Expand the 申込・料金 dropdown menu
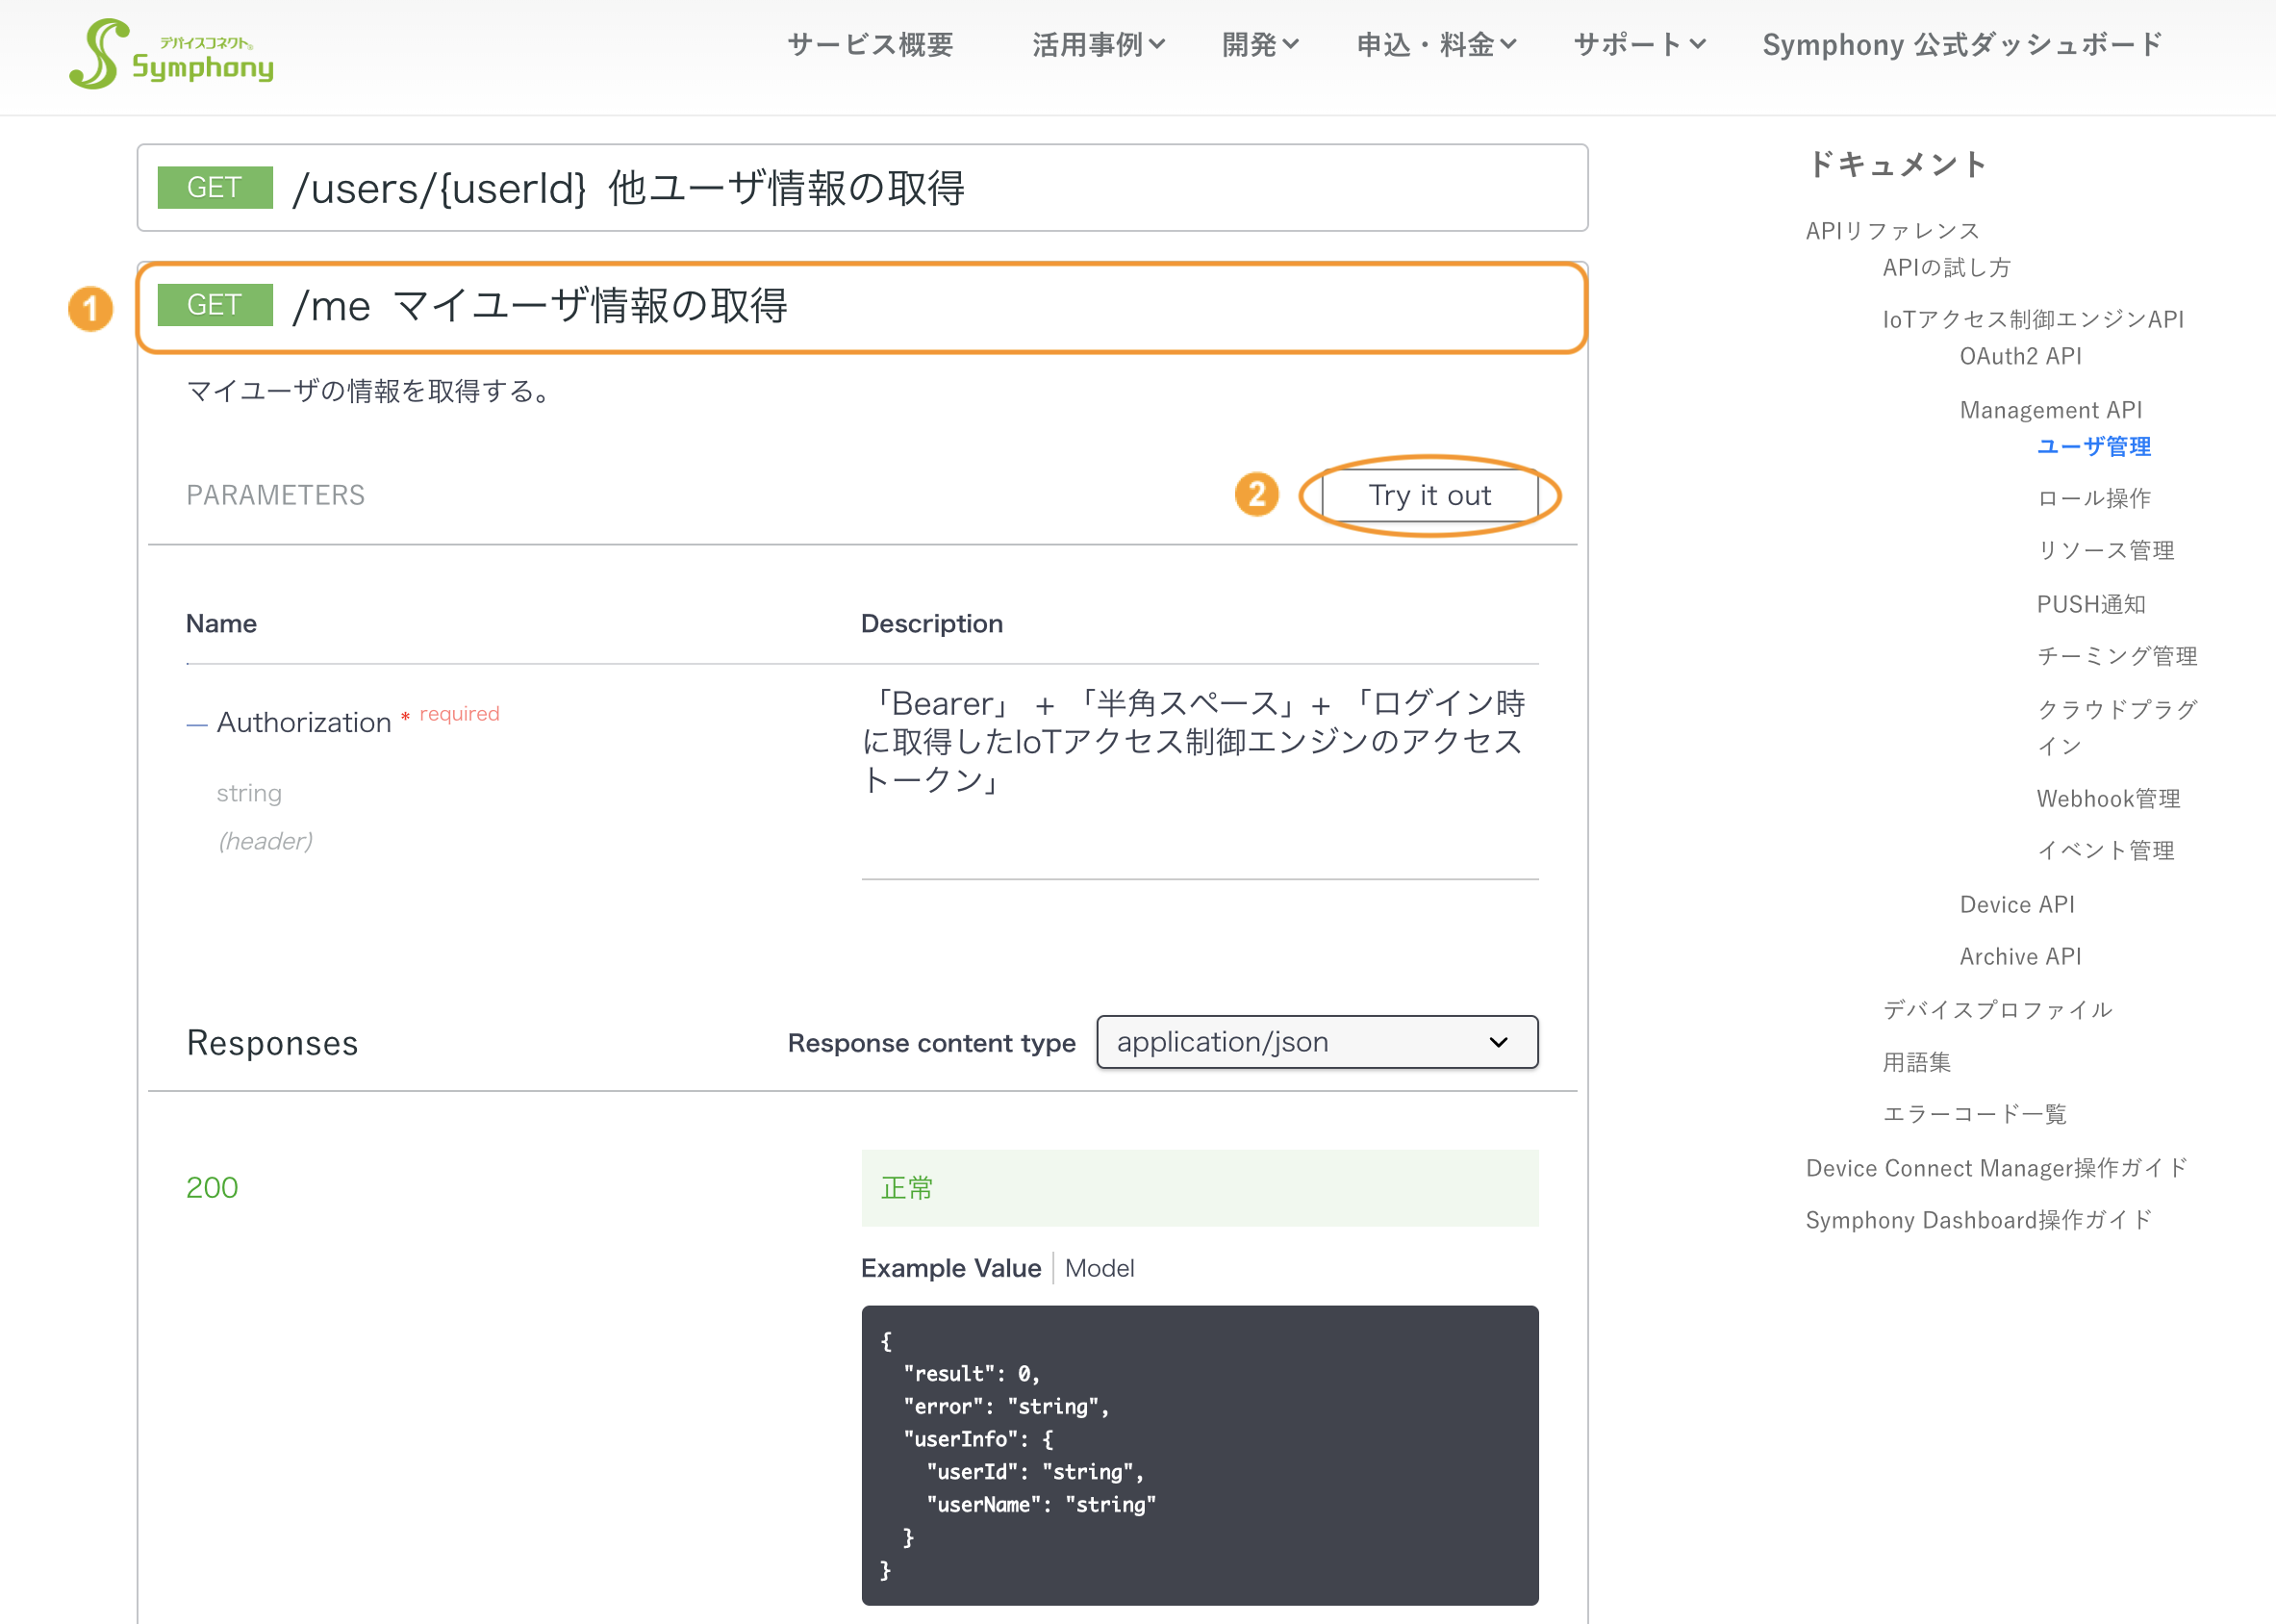The height and width of the screenshot is (1624, 2276). coord(1436,45)
